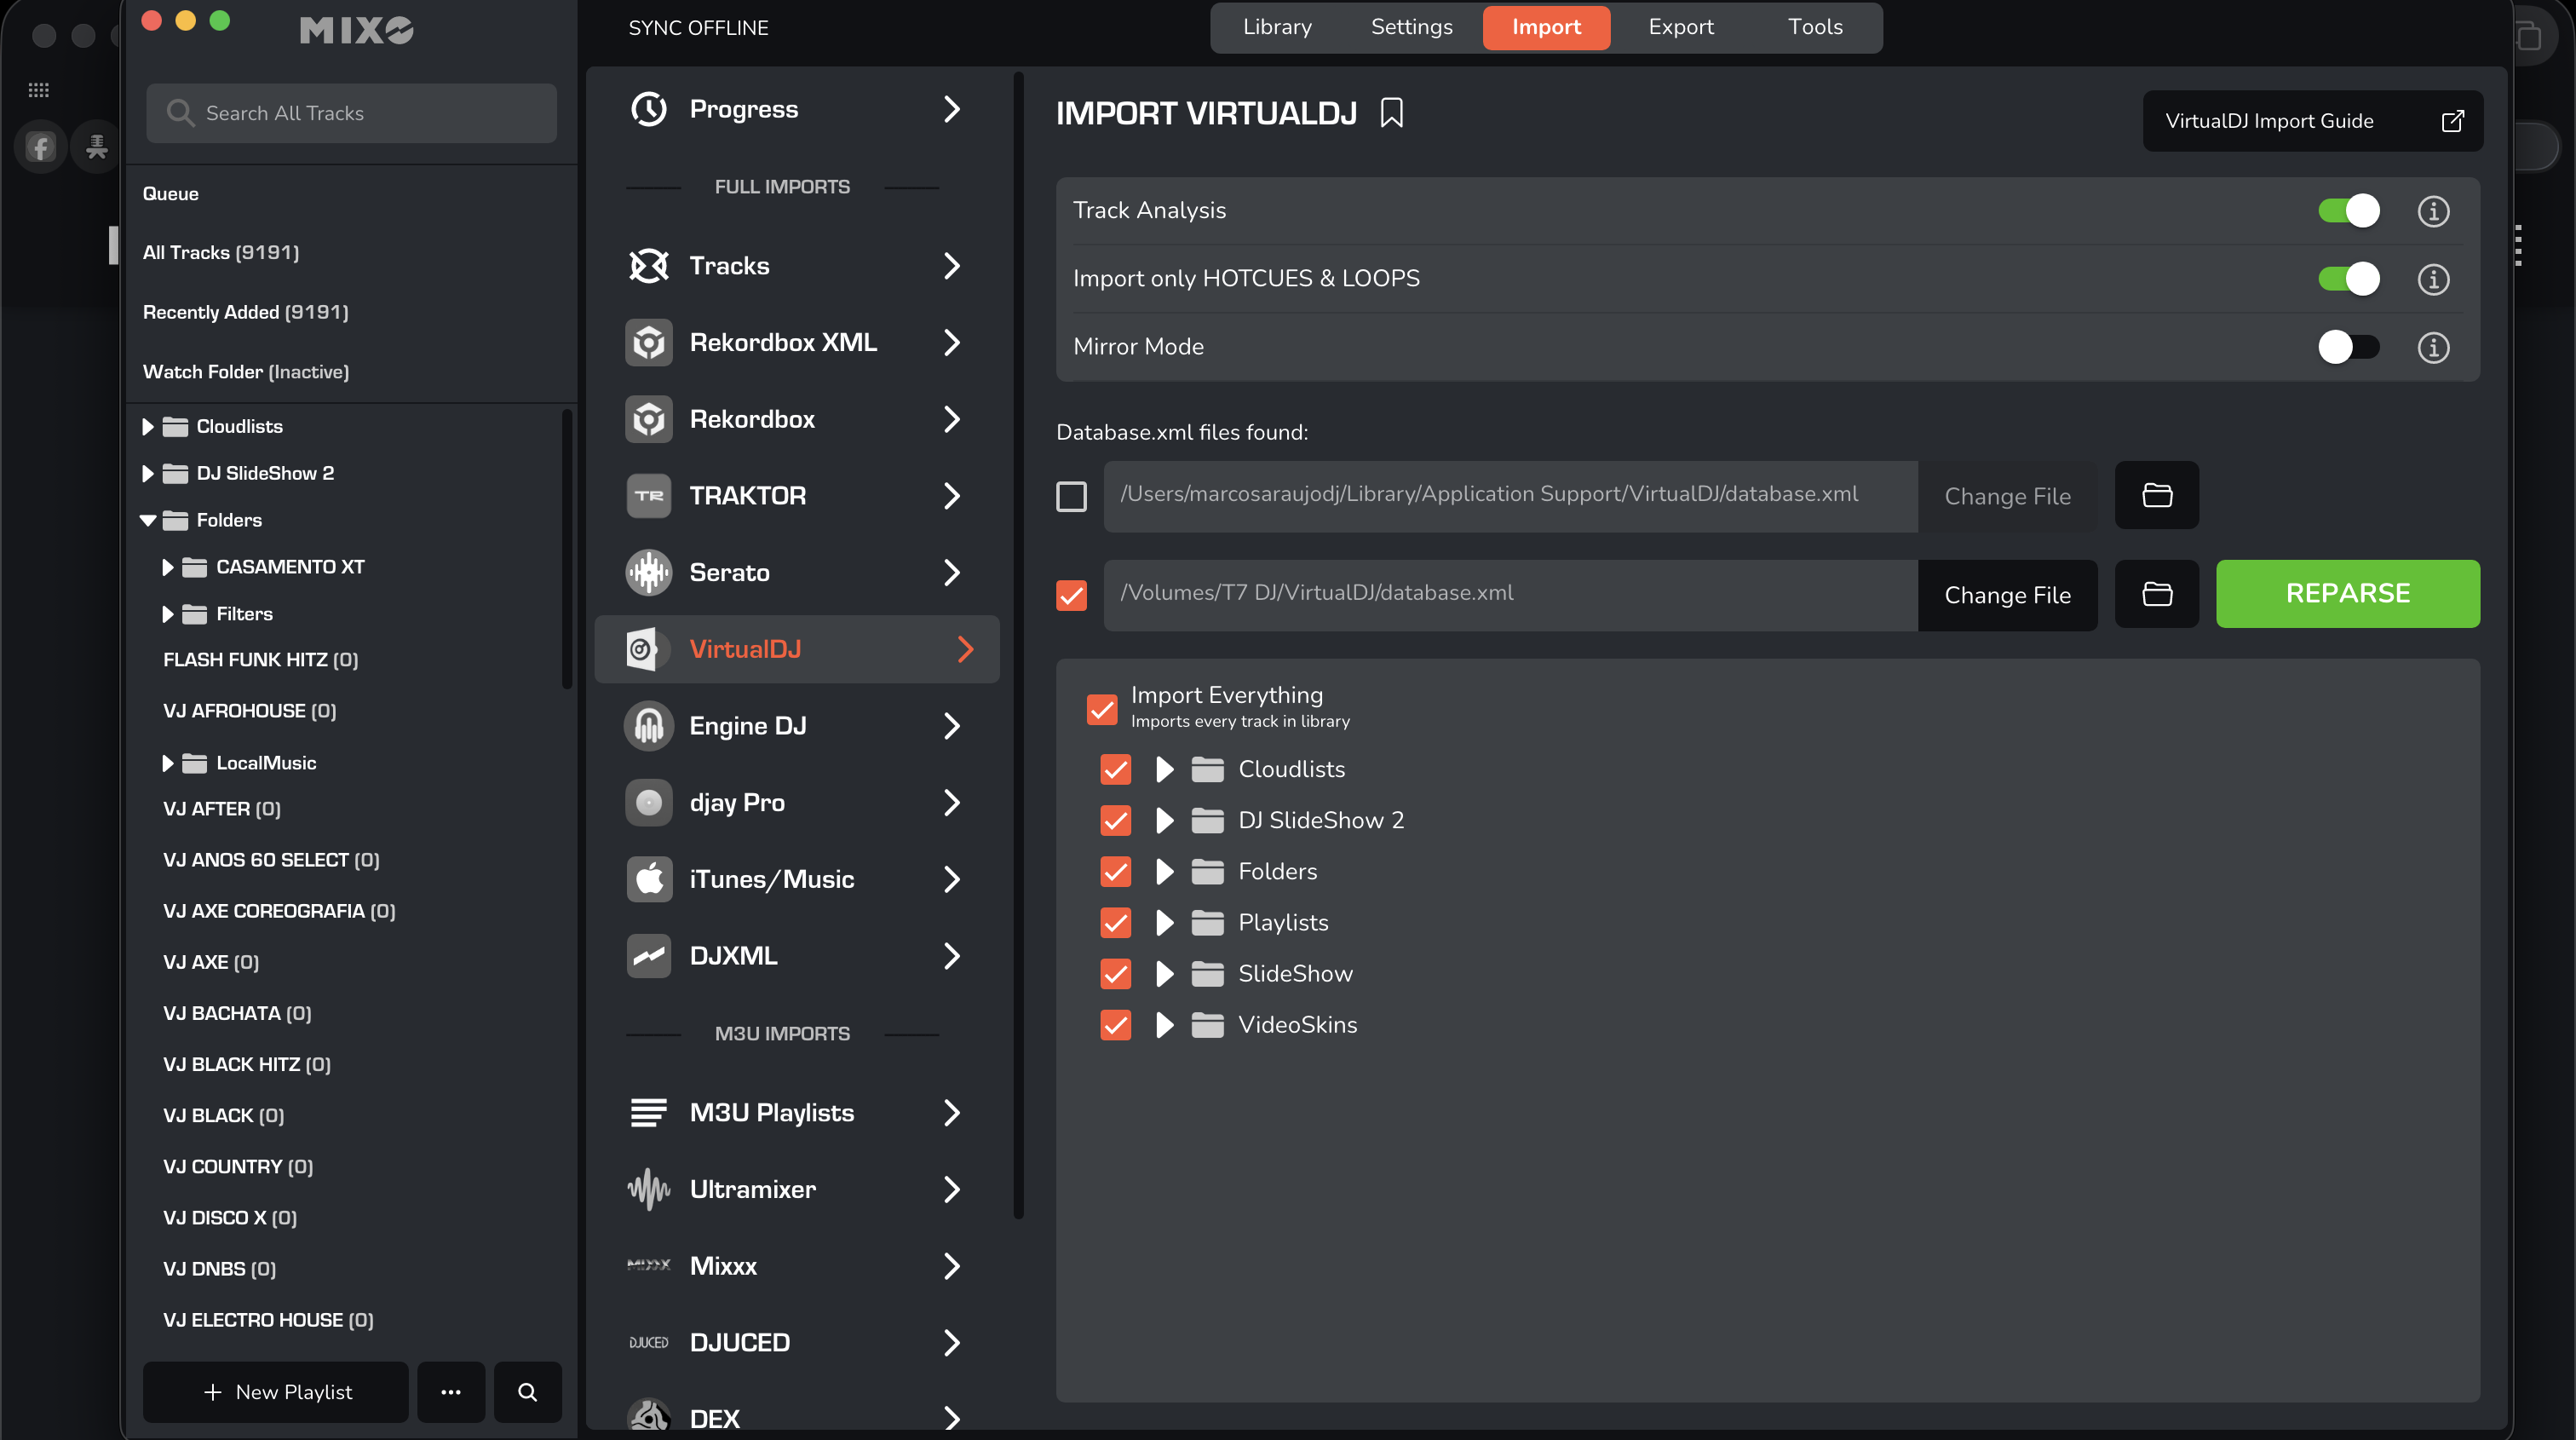
Task: Click the green REPARSE button
Action: (2347, 594)
